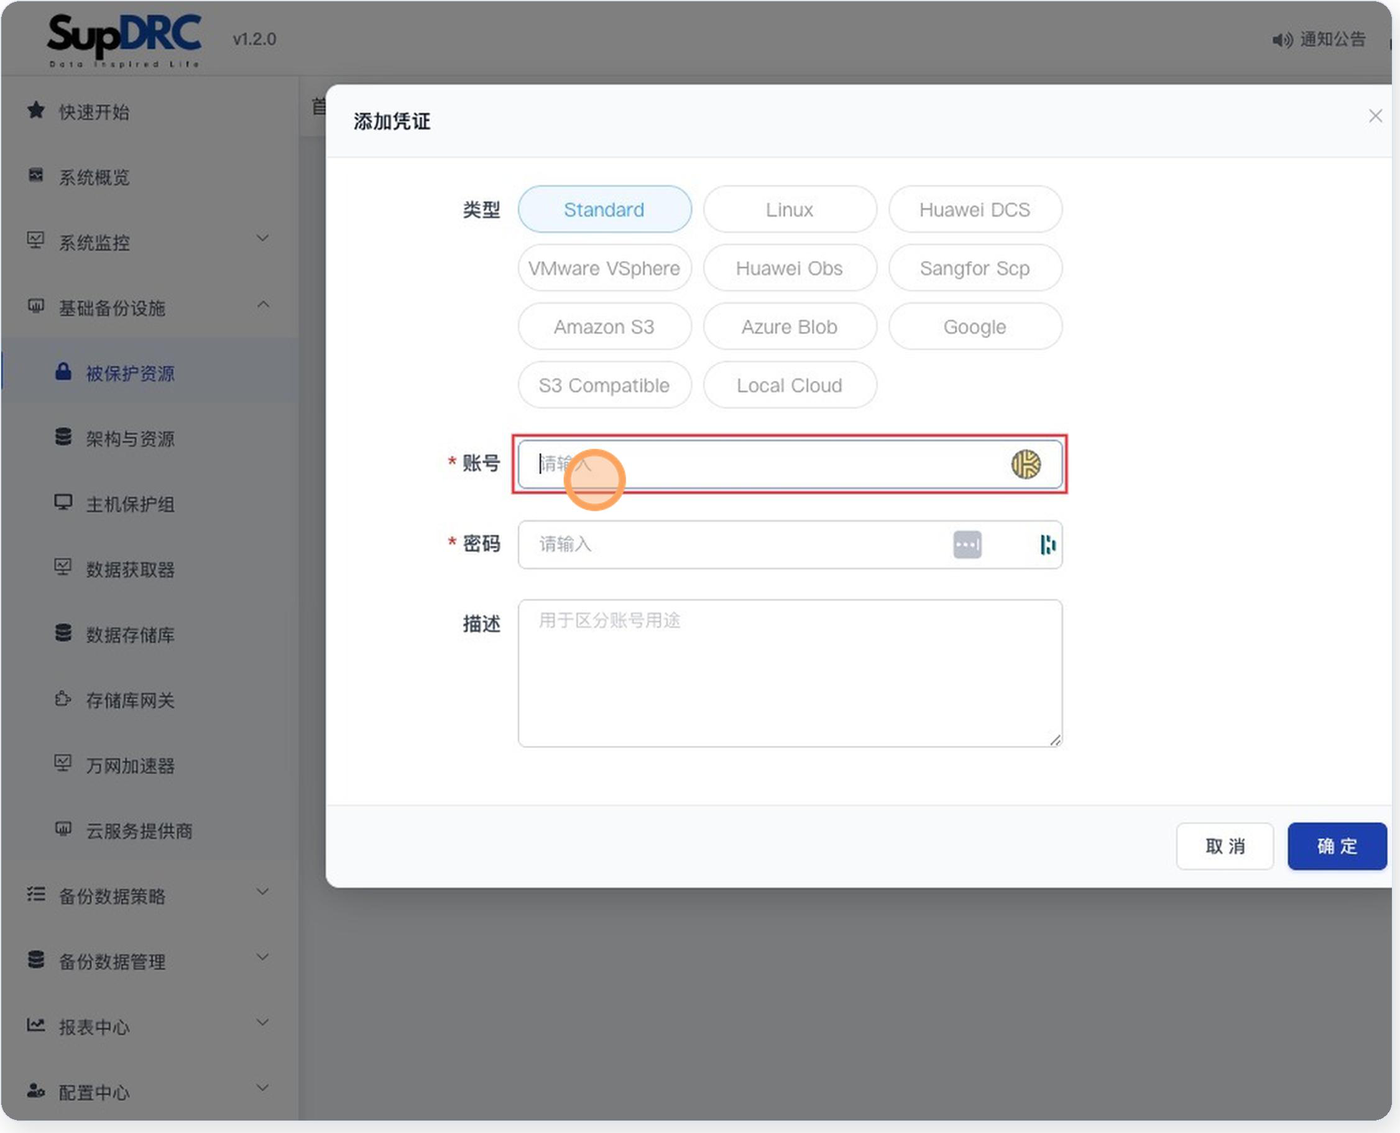Click the speaker icon beside 通知公告

click(1282, 40)
